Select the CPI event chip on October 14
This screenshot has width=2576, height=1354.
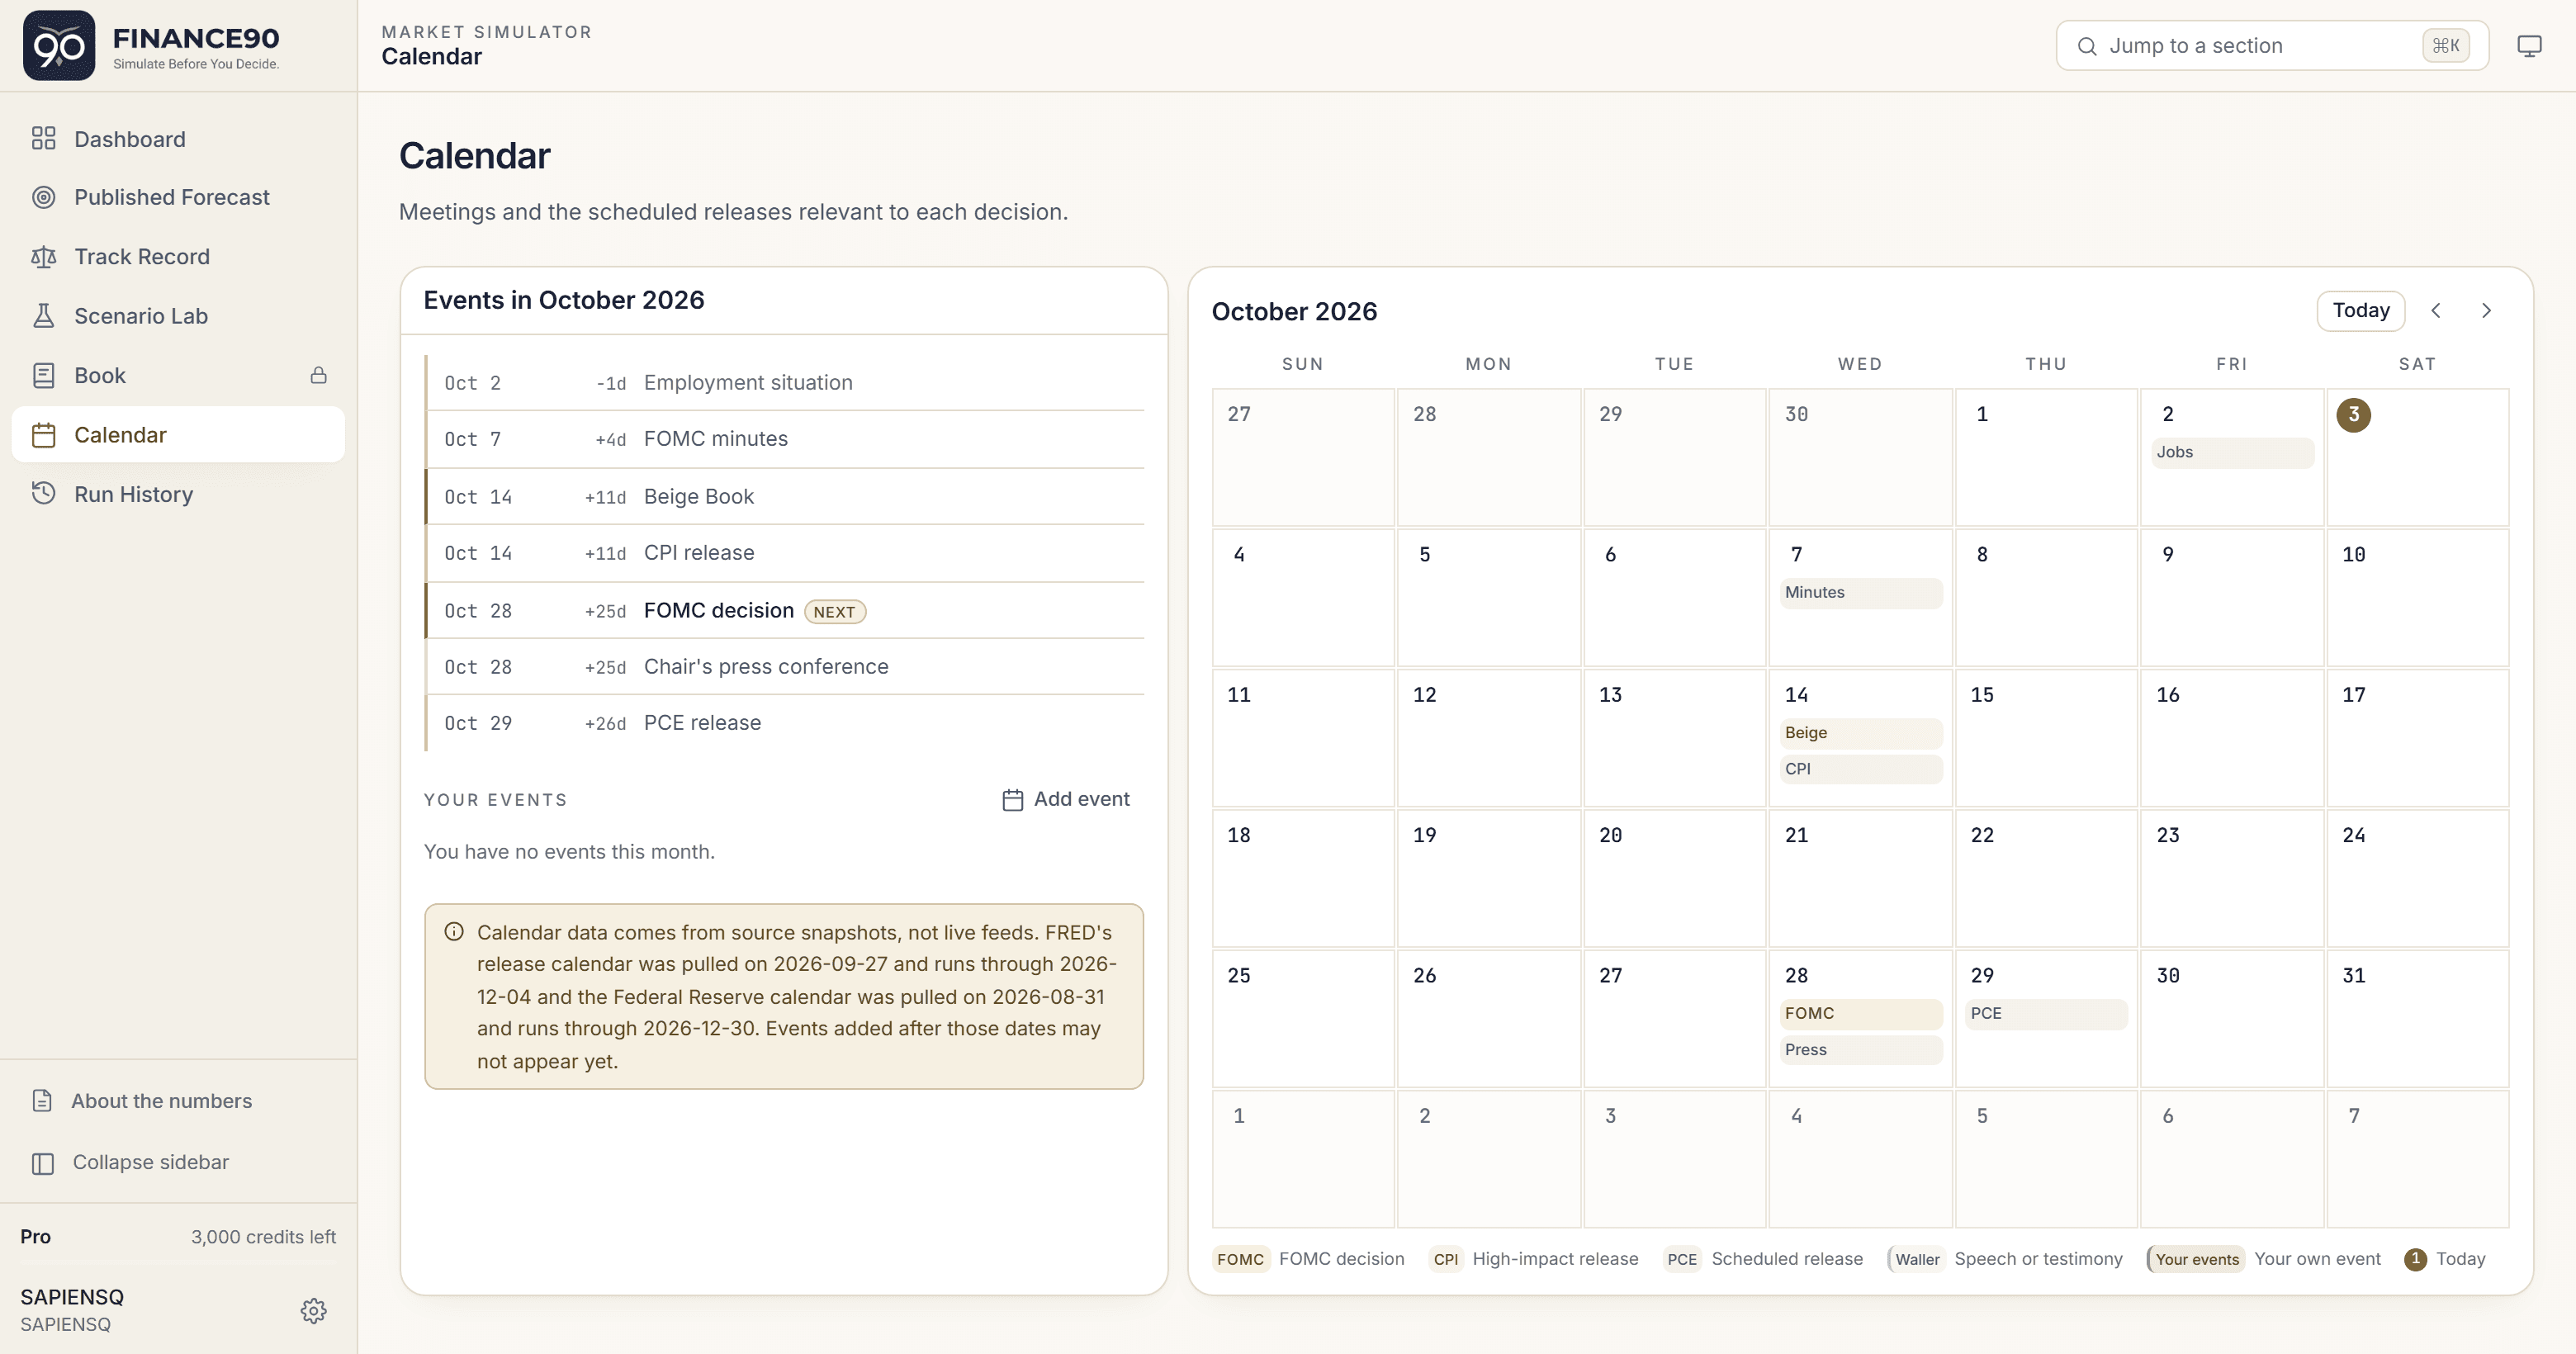[x=1860, y=769]
